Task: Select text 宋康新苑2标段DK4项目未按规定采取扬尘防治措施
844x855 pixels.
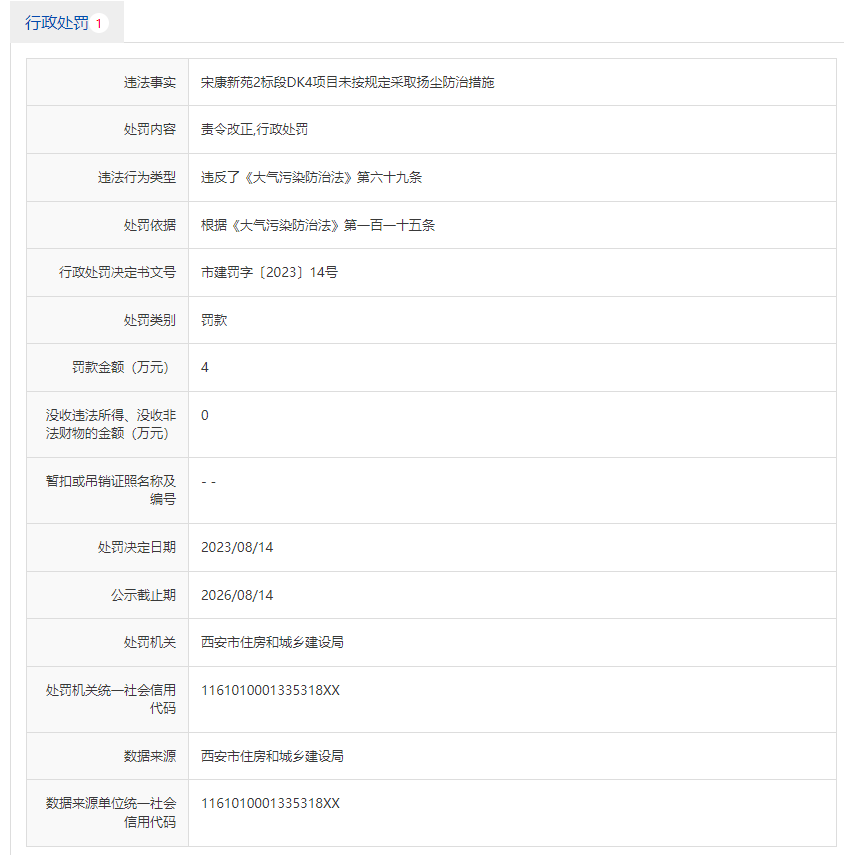Action: [x=347, y=82]
